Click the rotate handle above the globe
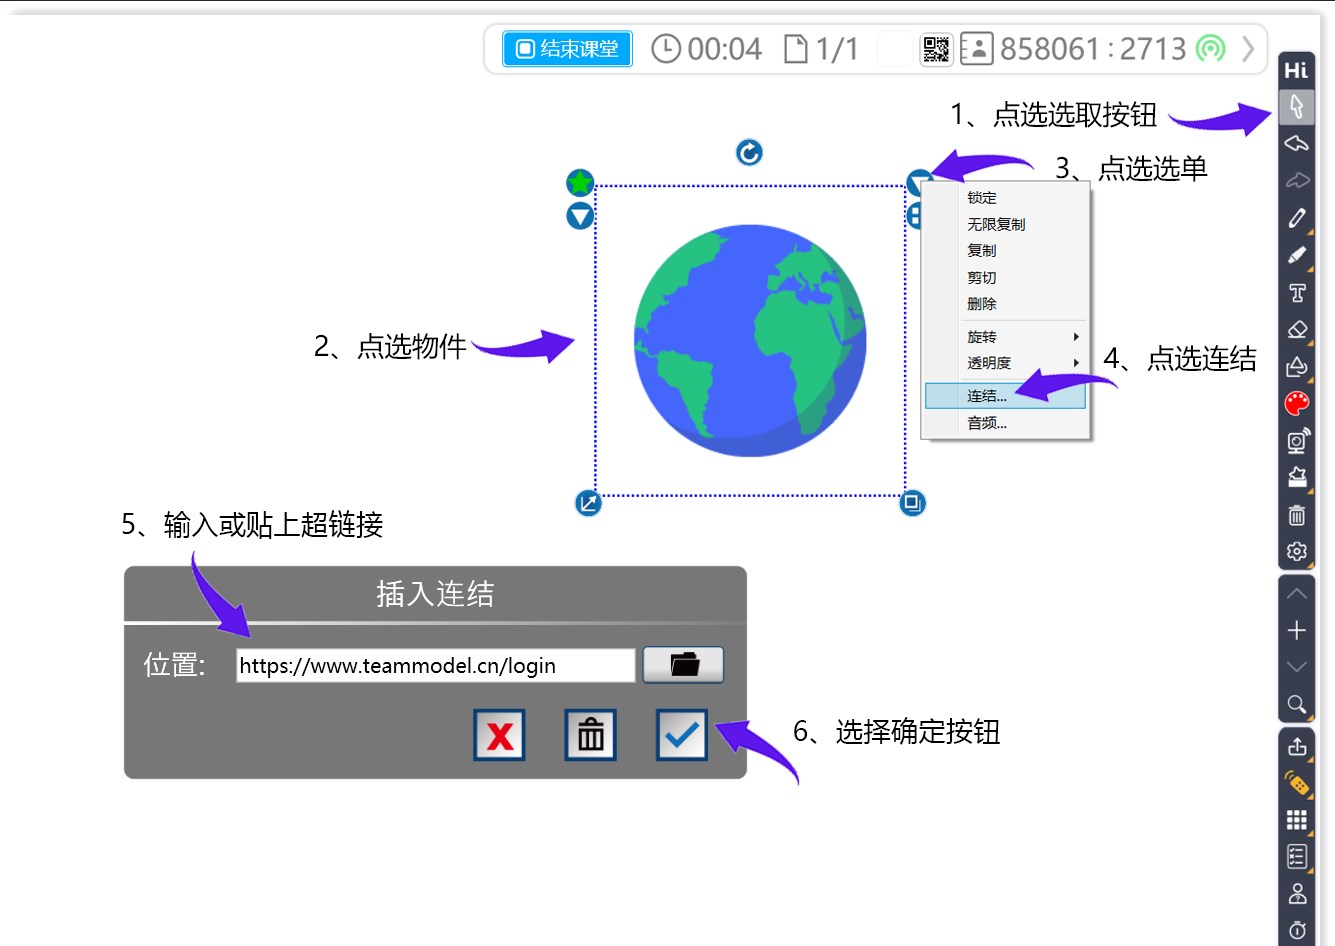1335x946 pixels. point(749,152)
